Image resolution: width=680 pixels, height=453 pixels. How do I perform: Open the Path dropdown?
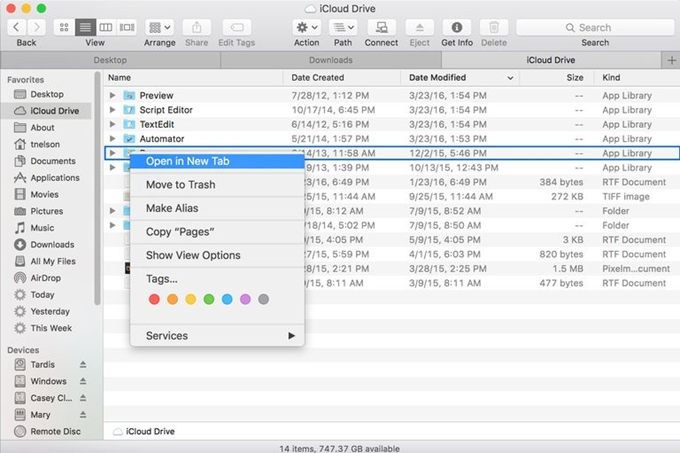343,27
